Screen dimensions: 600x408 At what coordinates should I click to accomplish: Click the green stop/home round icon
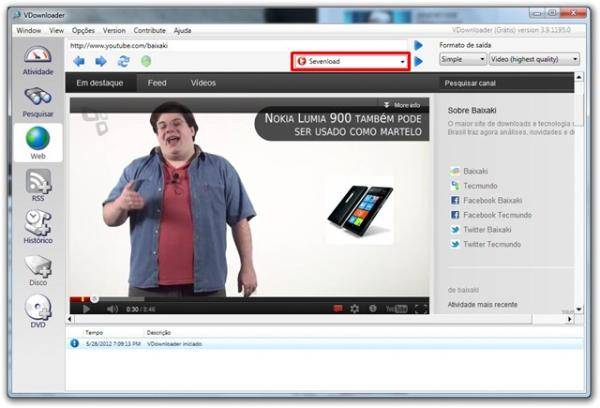click(146, 61)
